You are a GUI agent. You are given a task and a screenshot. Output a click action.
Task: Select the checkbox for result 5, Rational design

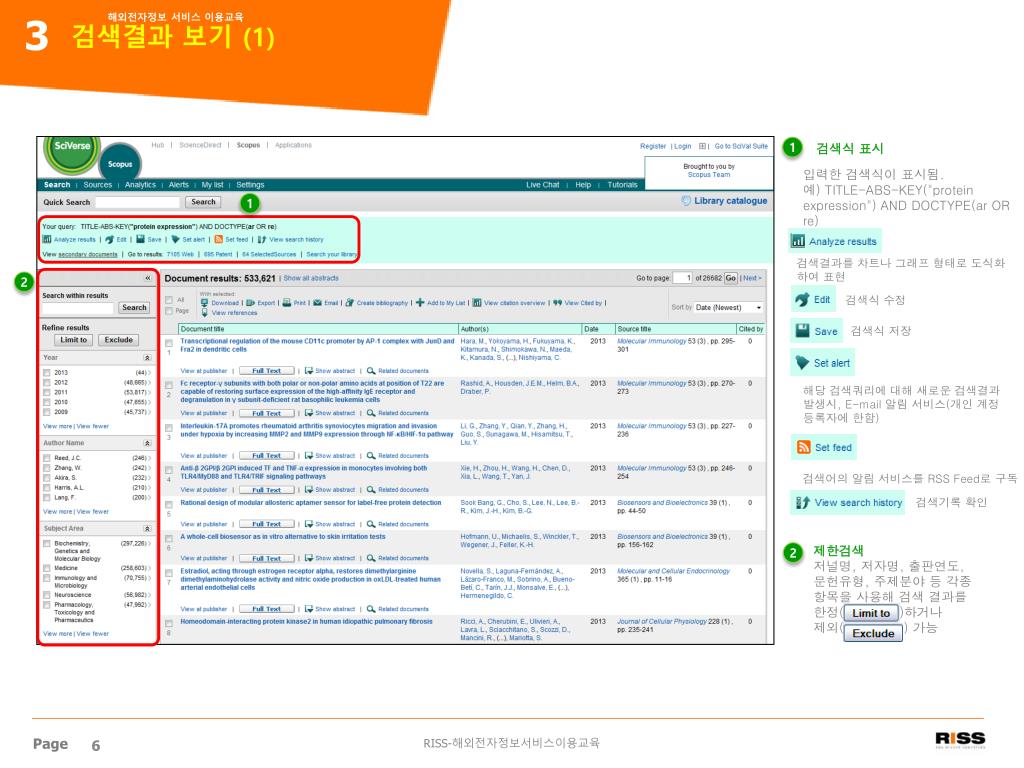coord(169,505)
